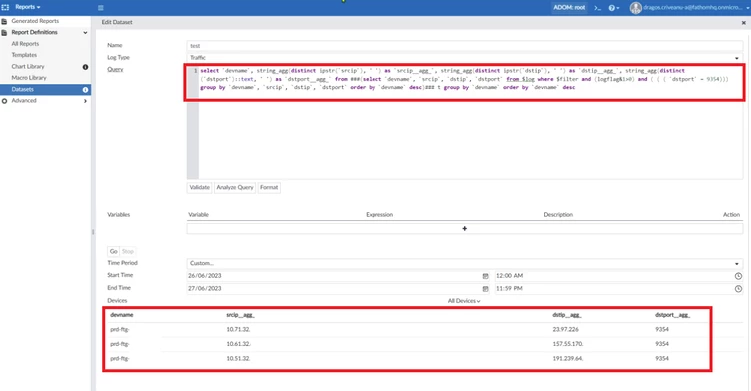Open the help question mark menu
Screen dimensions: 751x391
tap(613, 8)
